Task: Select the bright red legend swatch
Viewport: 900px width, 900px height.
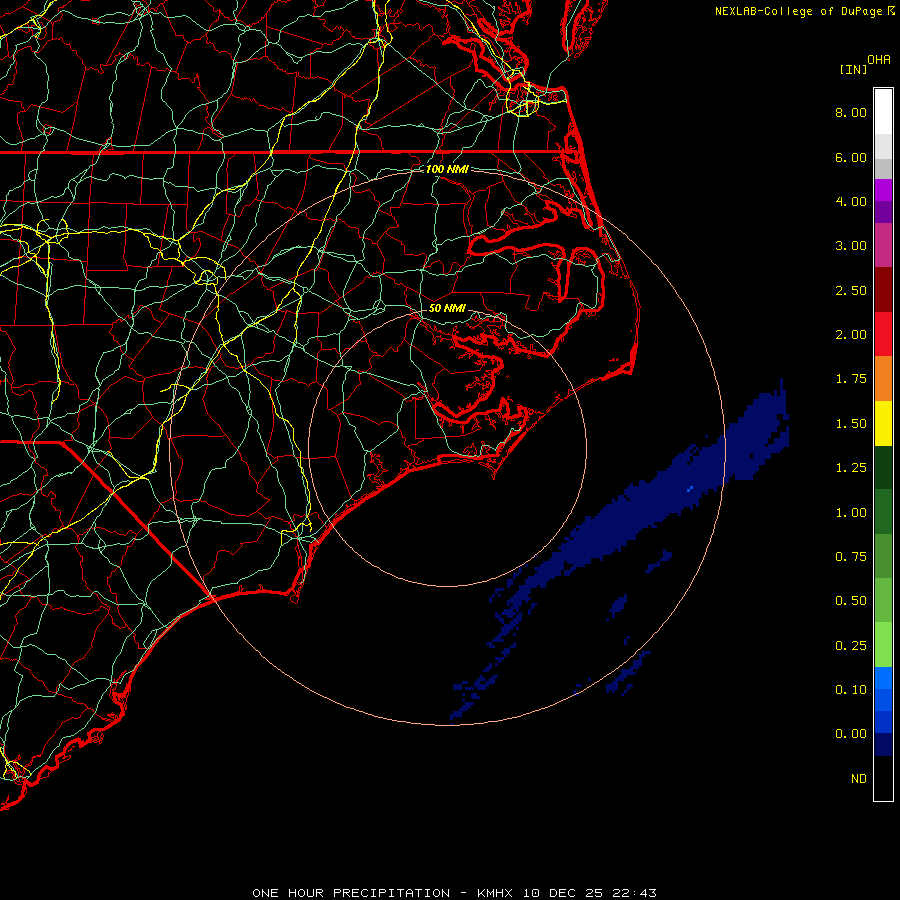Action: (883, 334)
